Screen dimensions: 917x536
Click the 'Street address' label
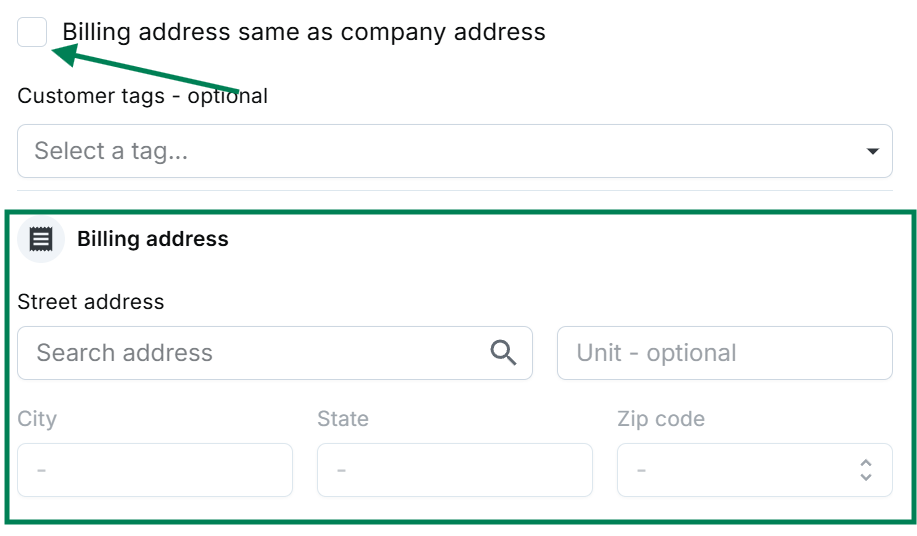pyautogui.click(x=91, y=302)
